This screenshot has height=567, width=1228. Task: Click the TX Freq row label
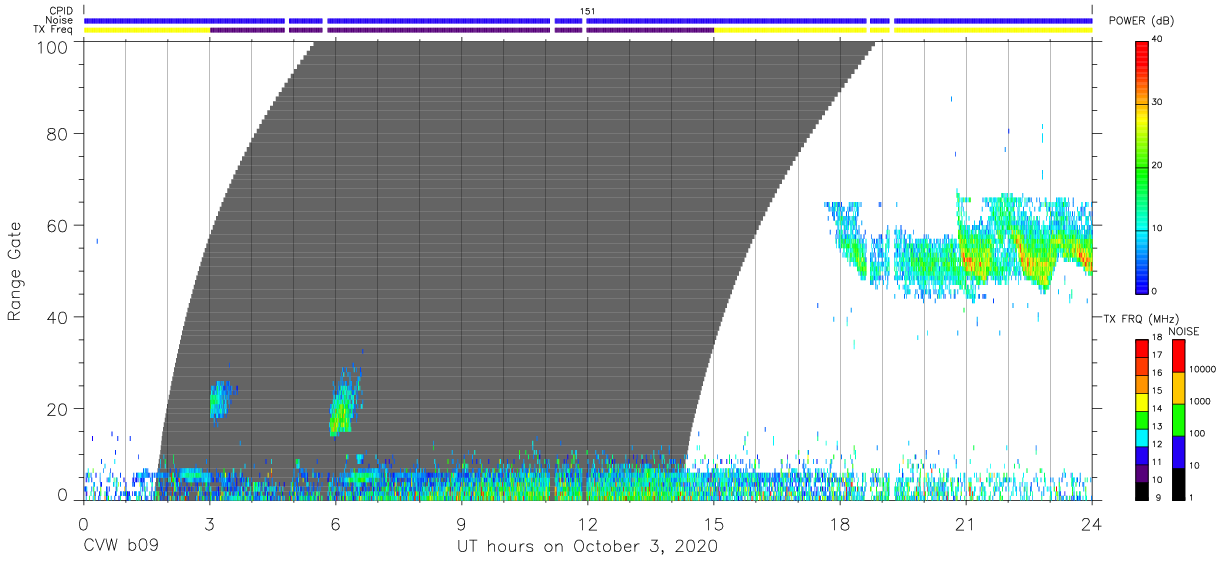point(54,30)
